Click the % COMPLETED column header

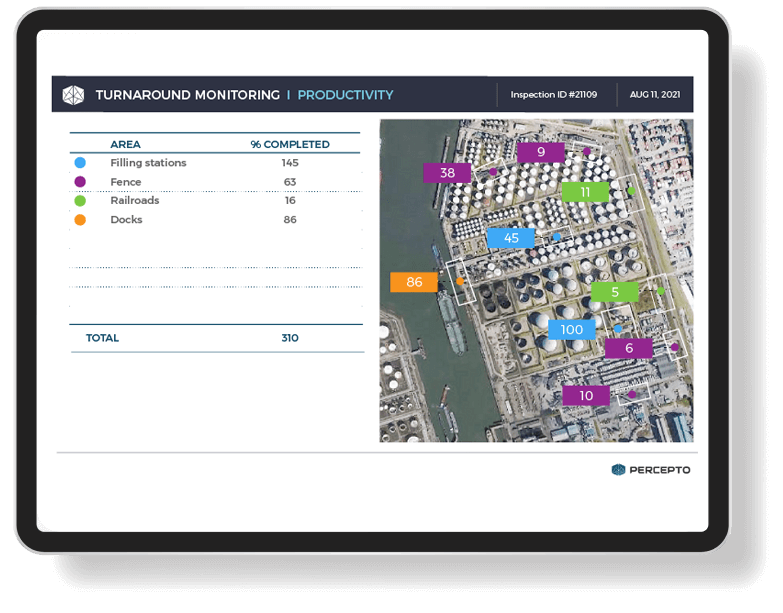(290, 144)
